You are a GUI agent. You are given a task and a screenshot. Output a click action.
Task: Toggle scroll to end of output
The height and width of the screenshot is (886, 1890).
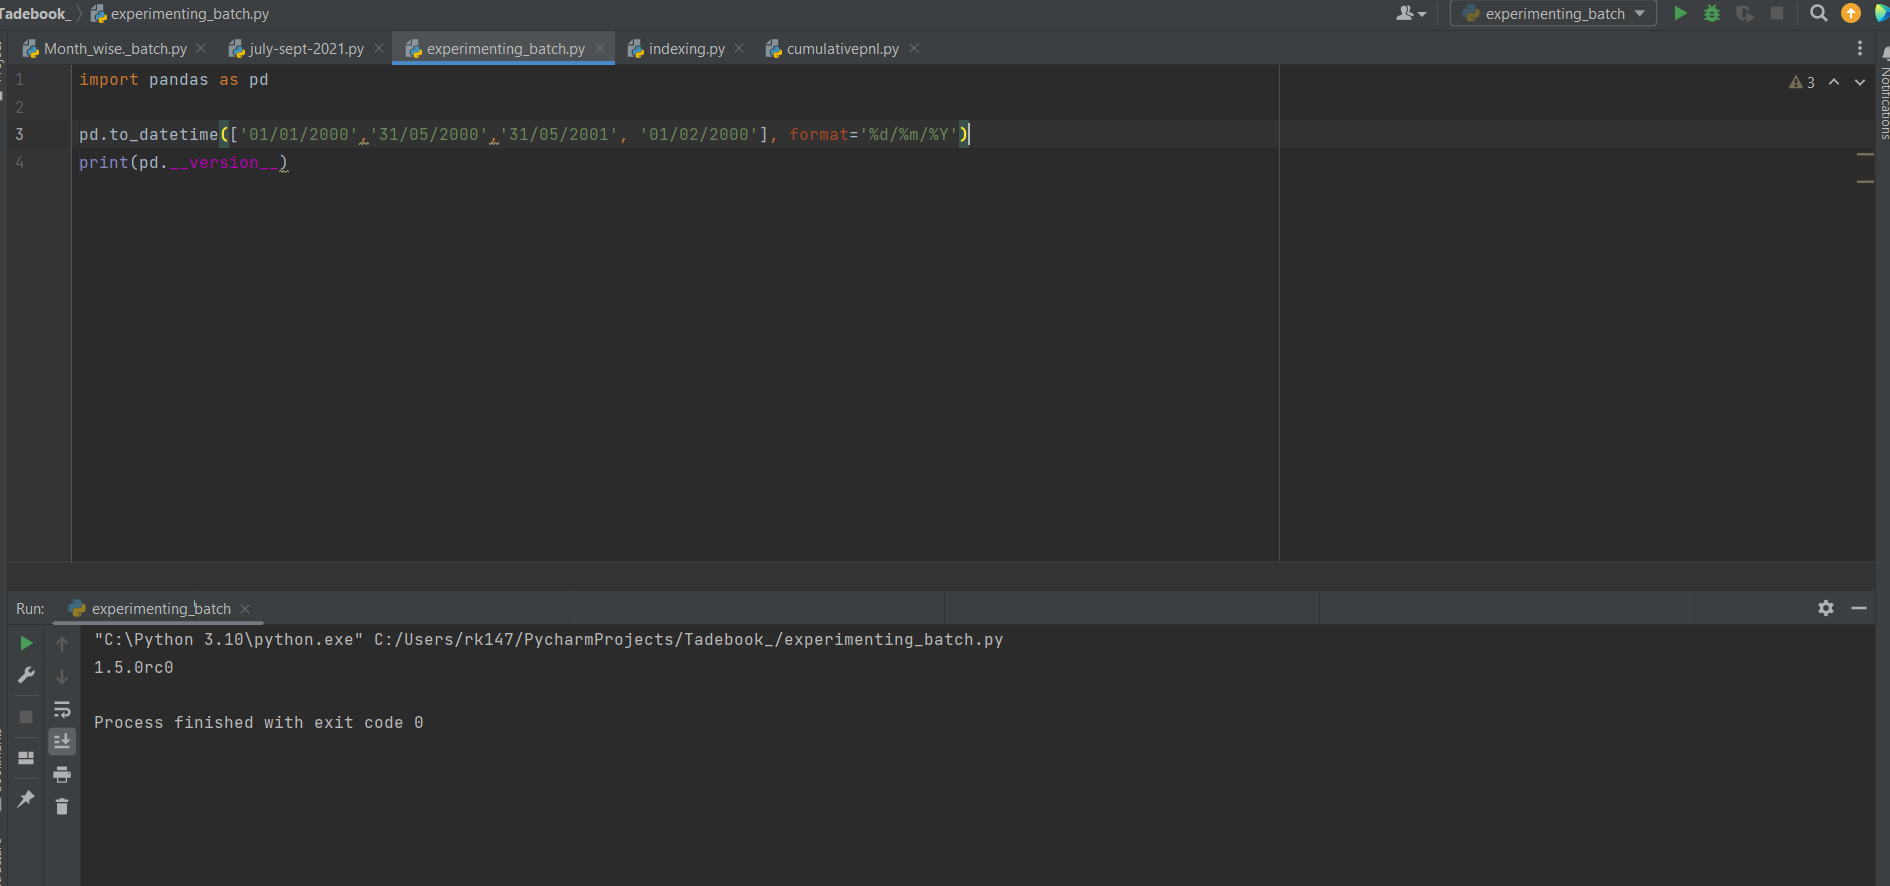(62, 741)
